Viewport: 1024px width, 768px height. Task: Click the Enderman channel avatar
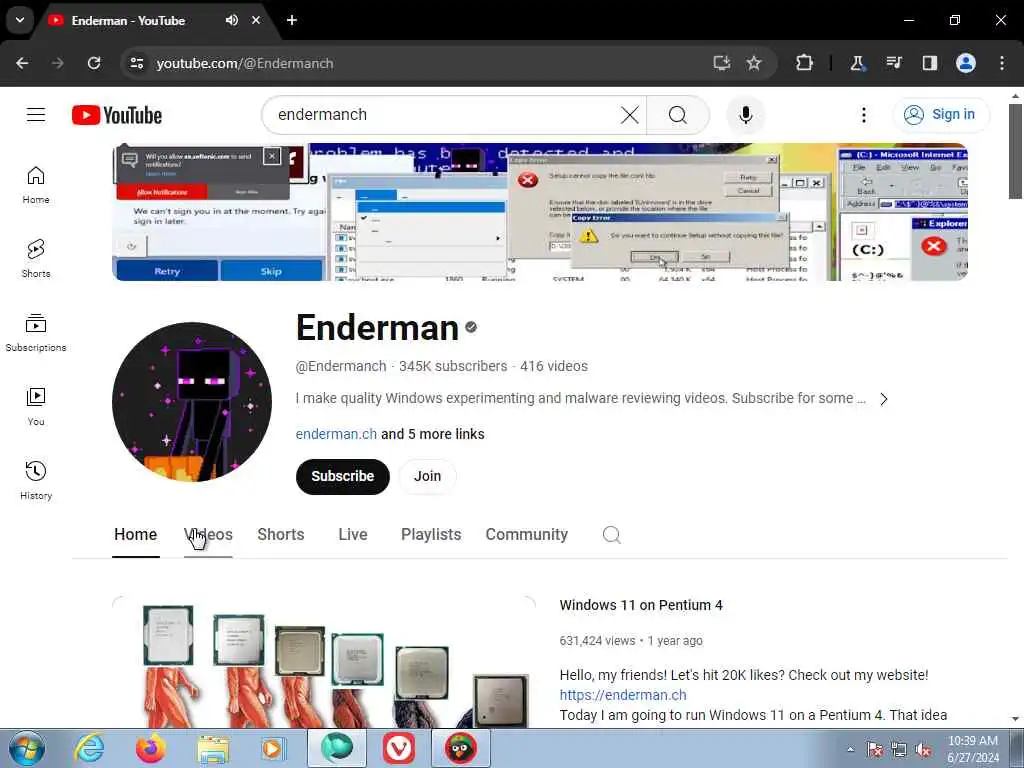click(x=192, y=402)
